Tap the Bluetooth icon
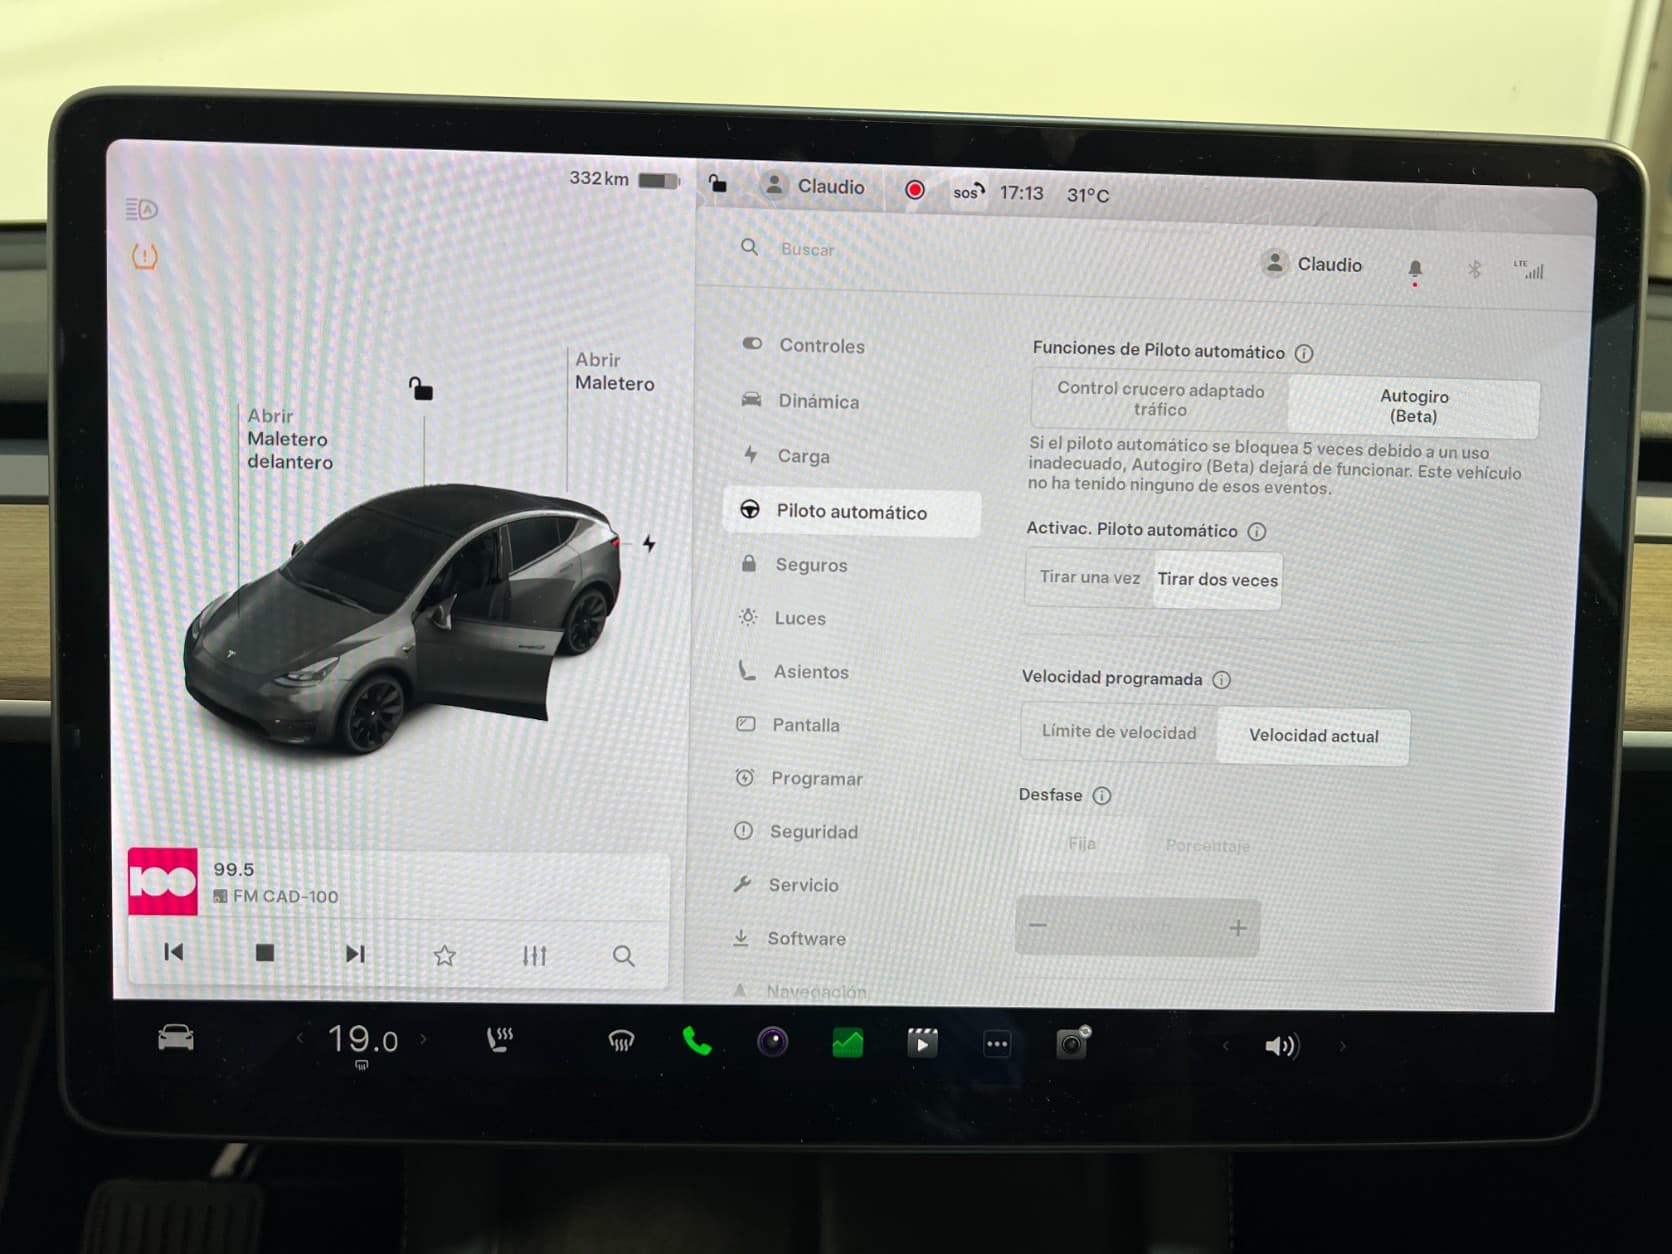This screenshot has height=1254, width=1672. pos(1474,269)
